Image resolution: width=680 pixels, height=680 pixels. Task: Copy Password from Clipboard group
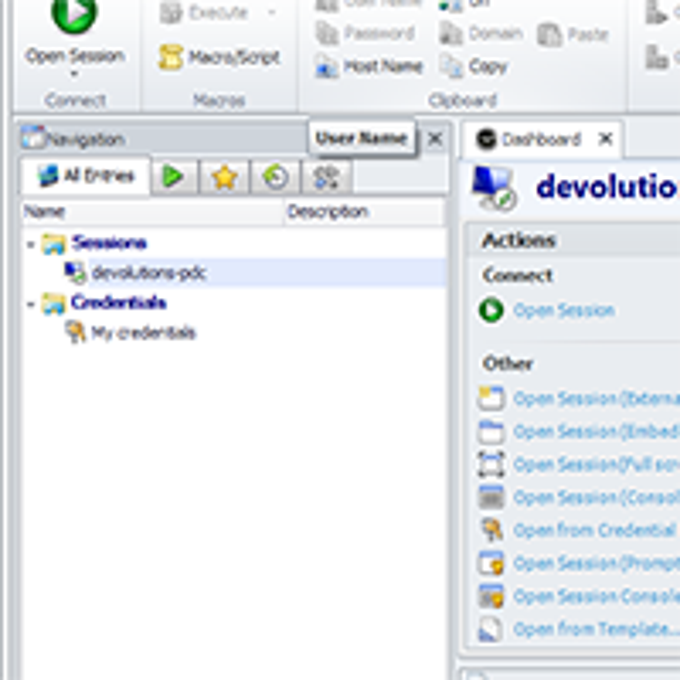(365, 34)
